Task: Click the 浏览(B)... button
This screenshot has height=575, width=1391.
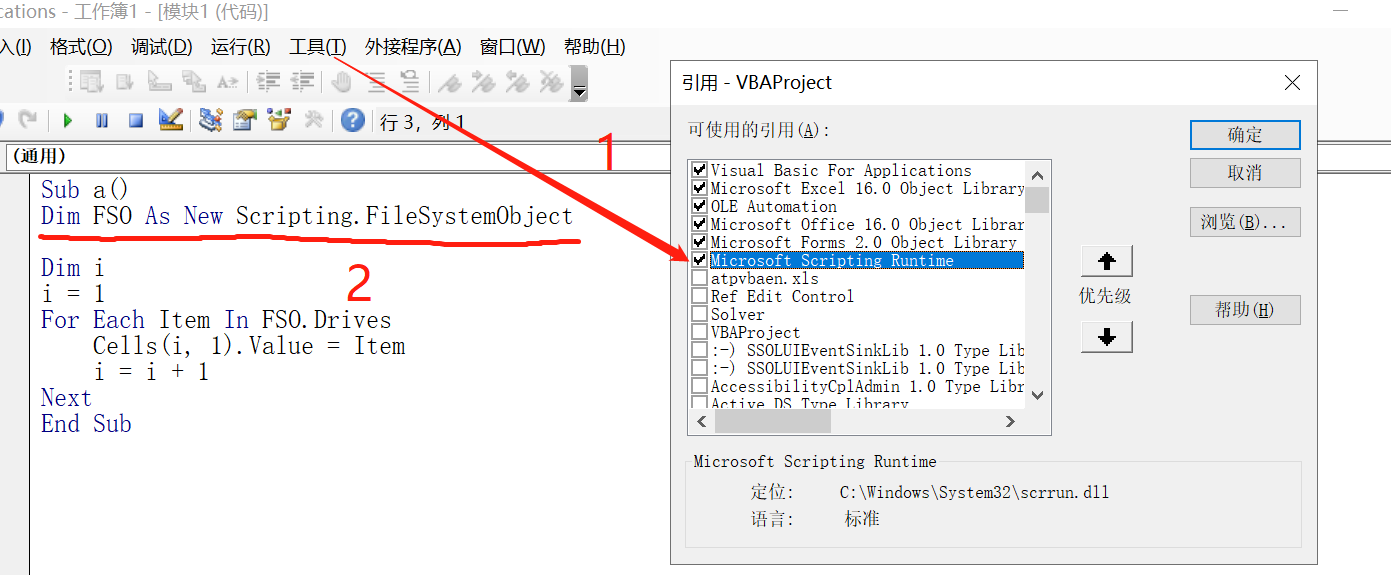Action: click(1245, 222)
